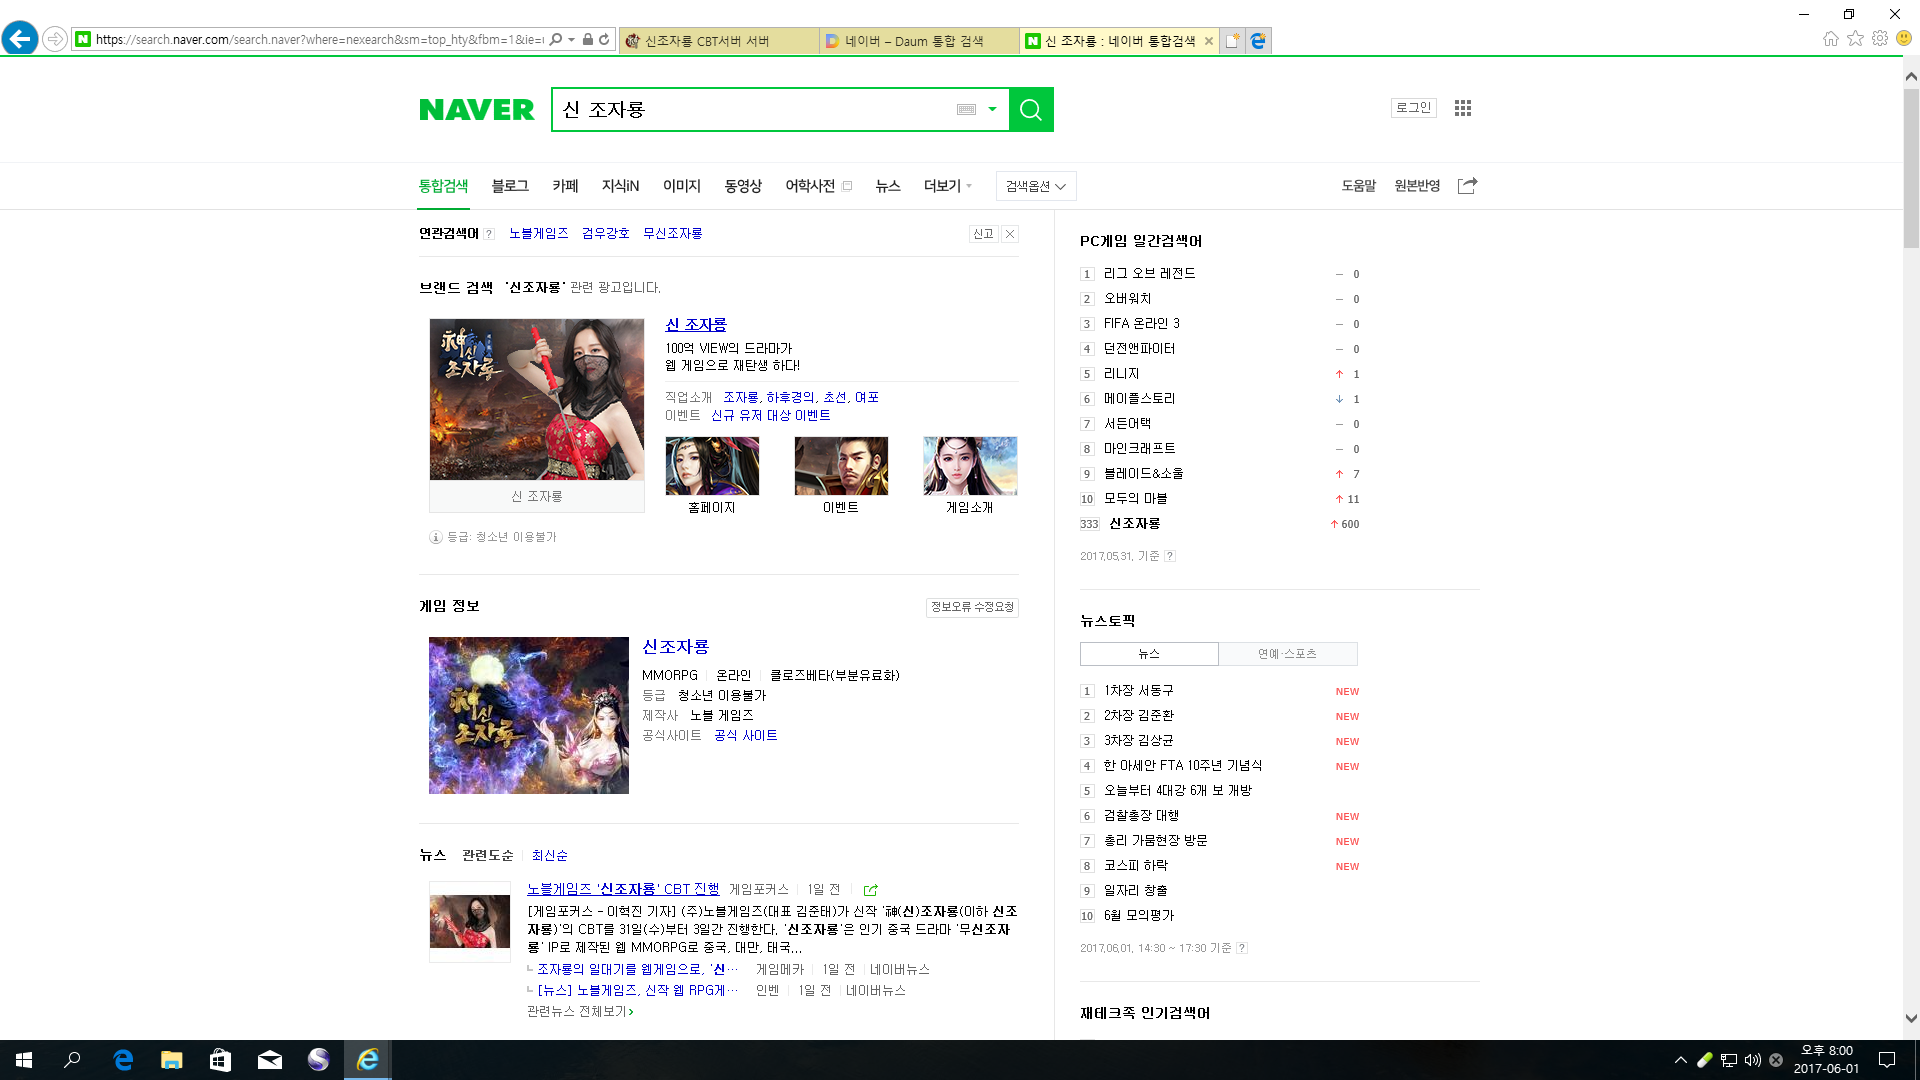Image resolution: width=1920 pixels, height=1080 pixels.
Task: Expand the 검색옵션 dropdown
Action: click(x=1036, y=186)
